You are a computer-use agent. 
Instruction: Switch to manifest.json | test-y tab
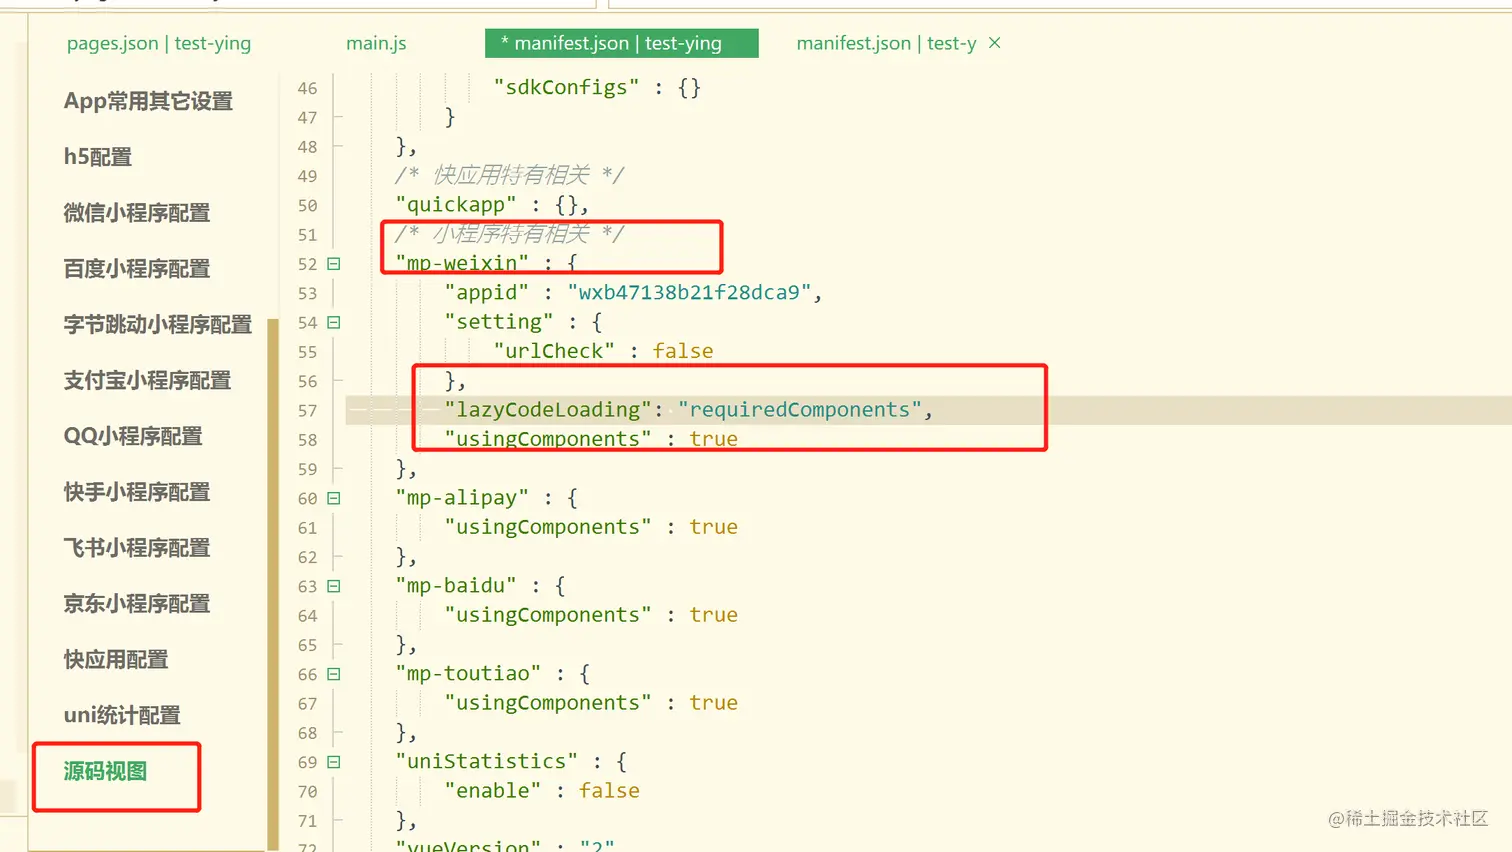[x=886, y=43]
